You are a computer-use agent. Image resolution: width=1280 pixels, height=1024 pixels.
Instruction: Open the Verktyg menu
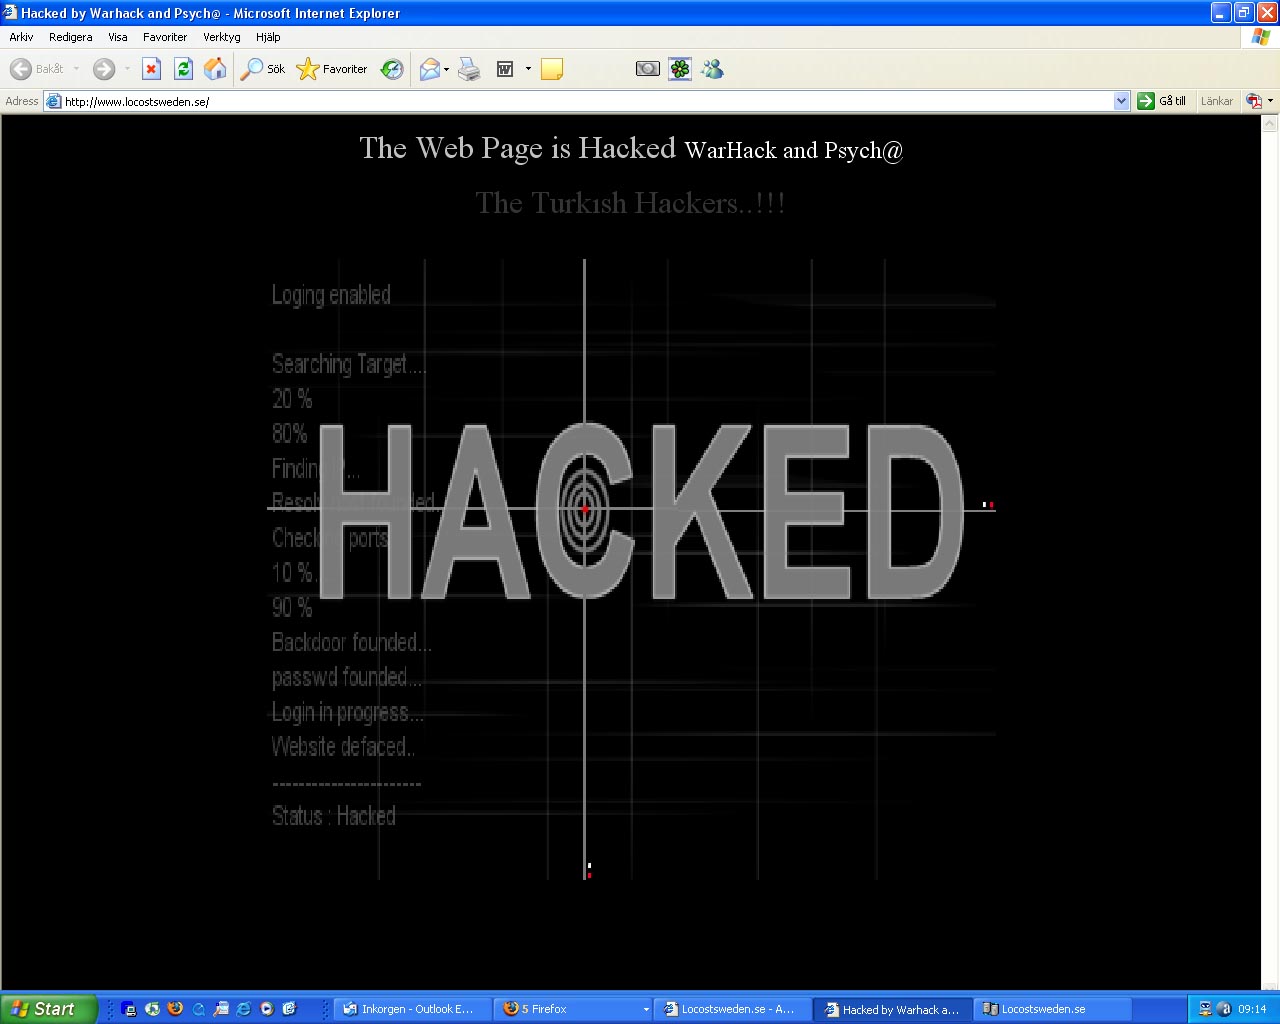coord(222,37)
